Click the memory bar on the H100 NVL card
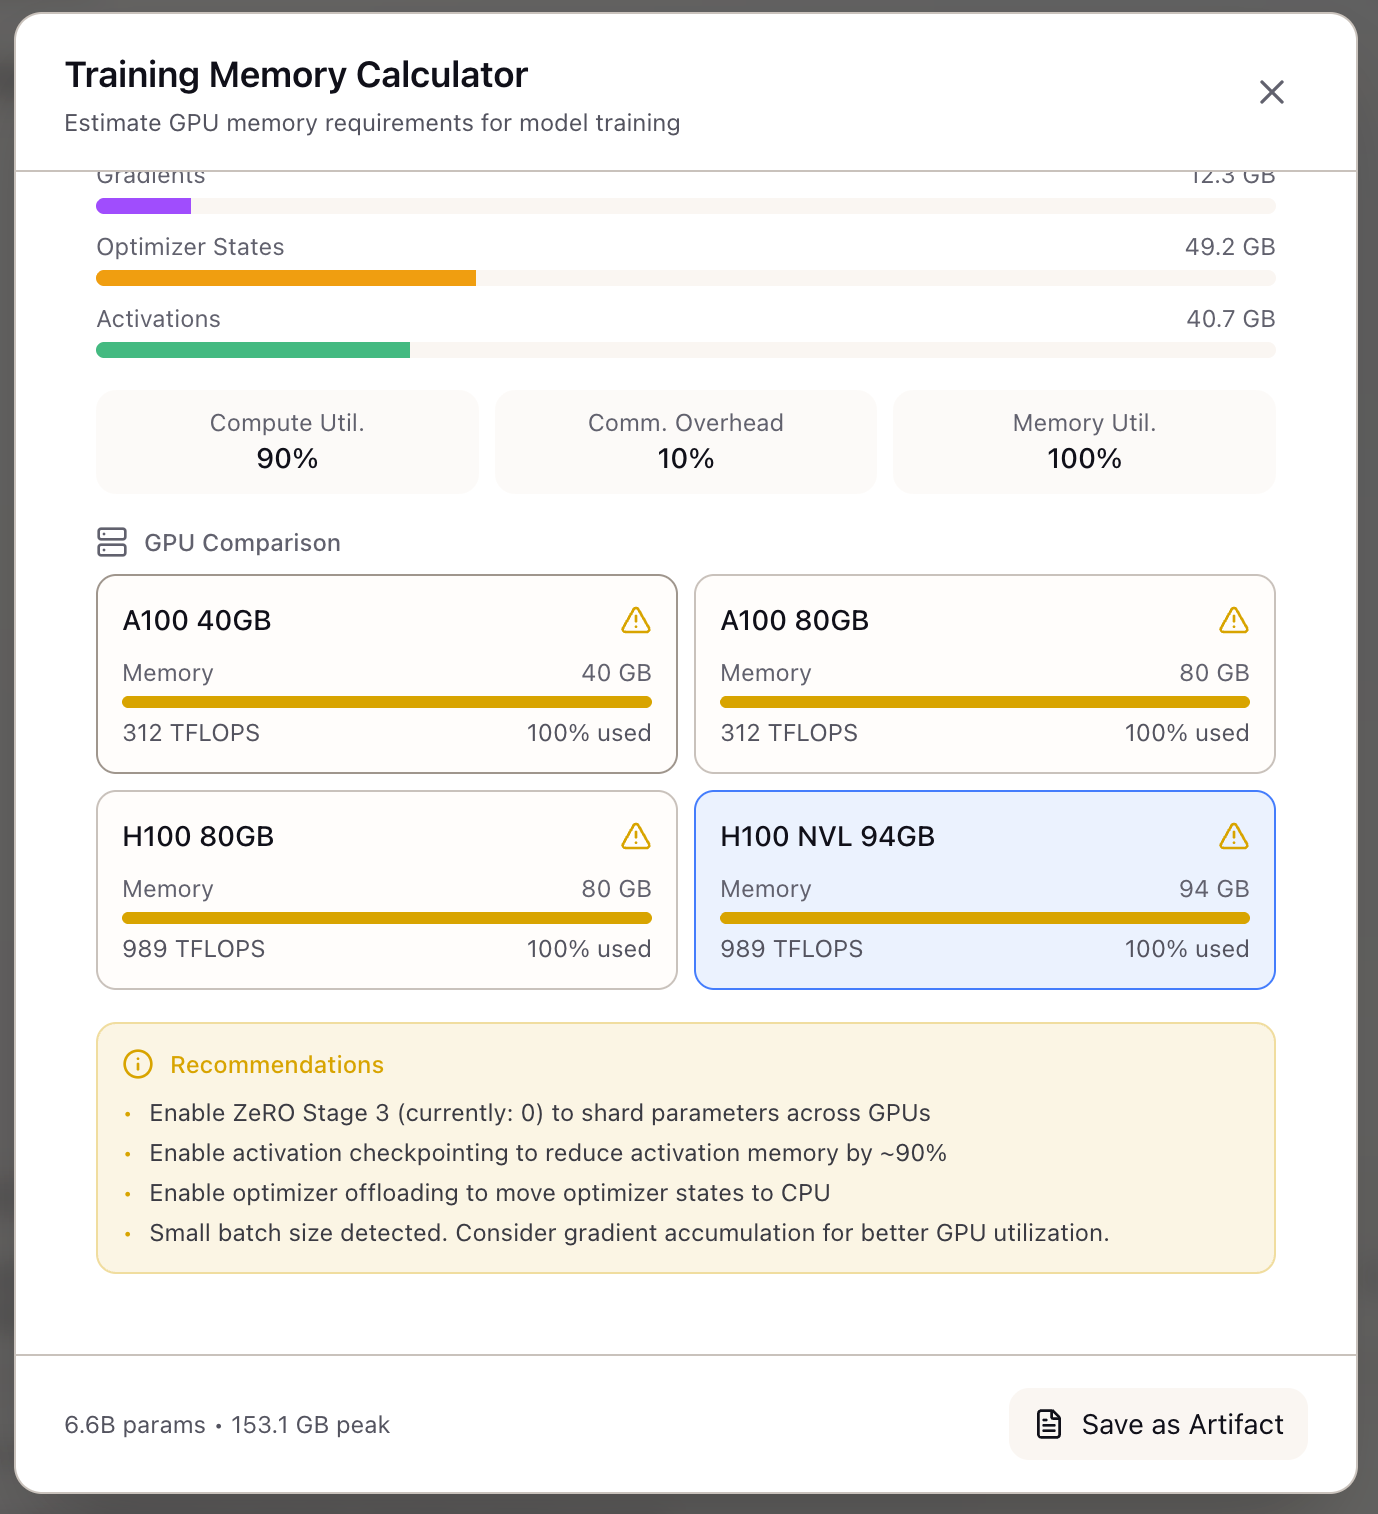Image resolution: width=1378 pixels, height=1514 pixels. click(x=984, y=917)
